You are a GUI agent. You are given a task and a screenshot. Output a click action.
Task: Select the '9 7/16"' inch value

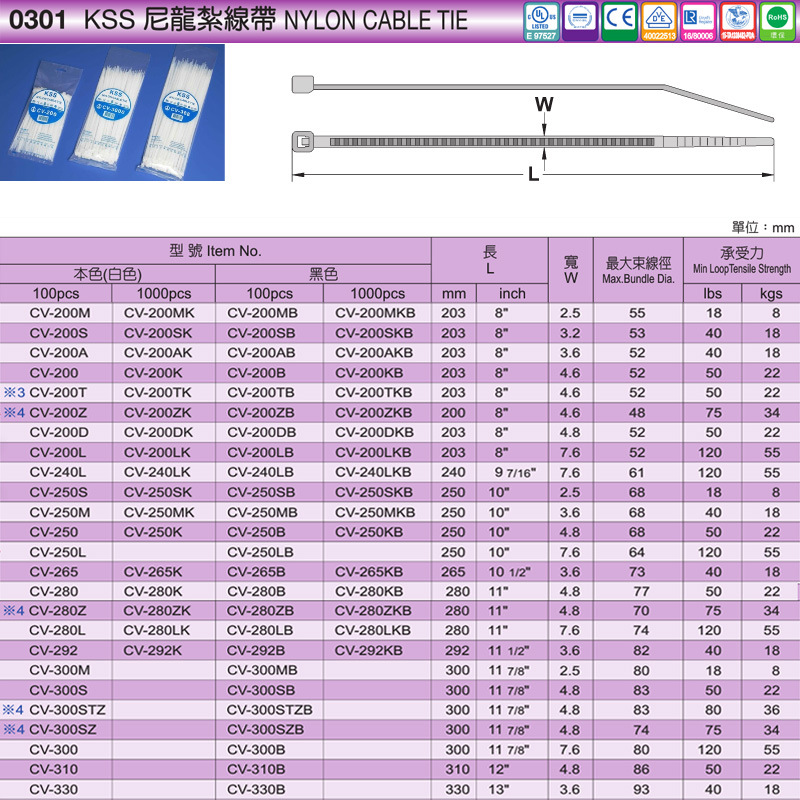point(515,473)
